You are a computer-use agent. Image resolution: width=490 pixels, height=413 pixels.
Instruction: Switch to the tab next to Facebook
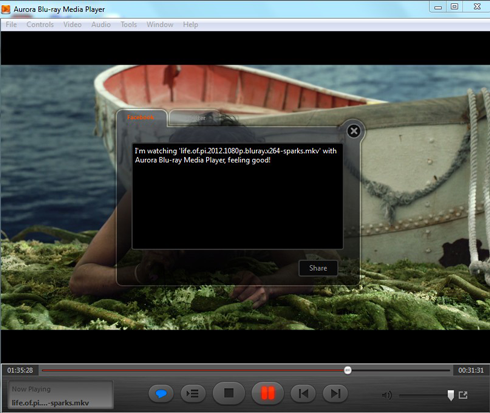pos(195,118)
